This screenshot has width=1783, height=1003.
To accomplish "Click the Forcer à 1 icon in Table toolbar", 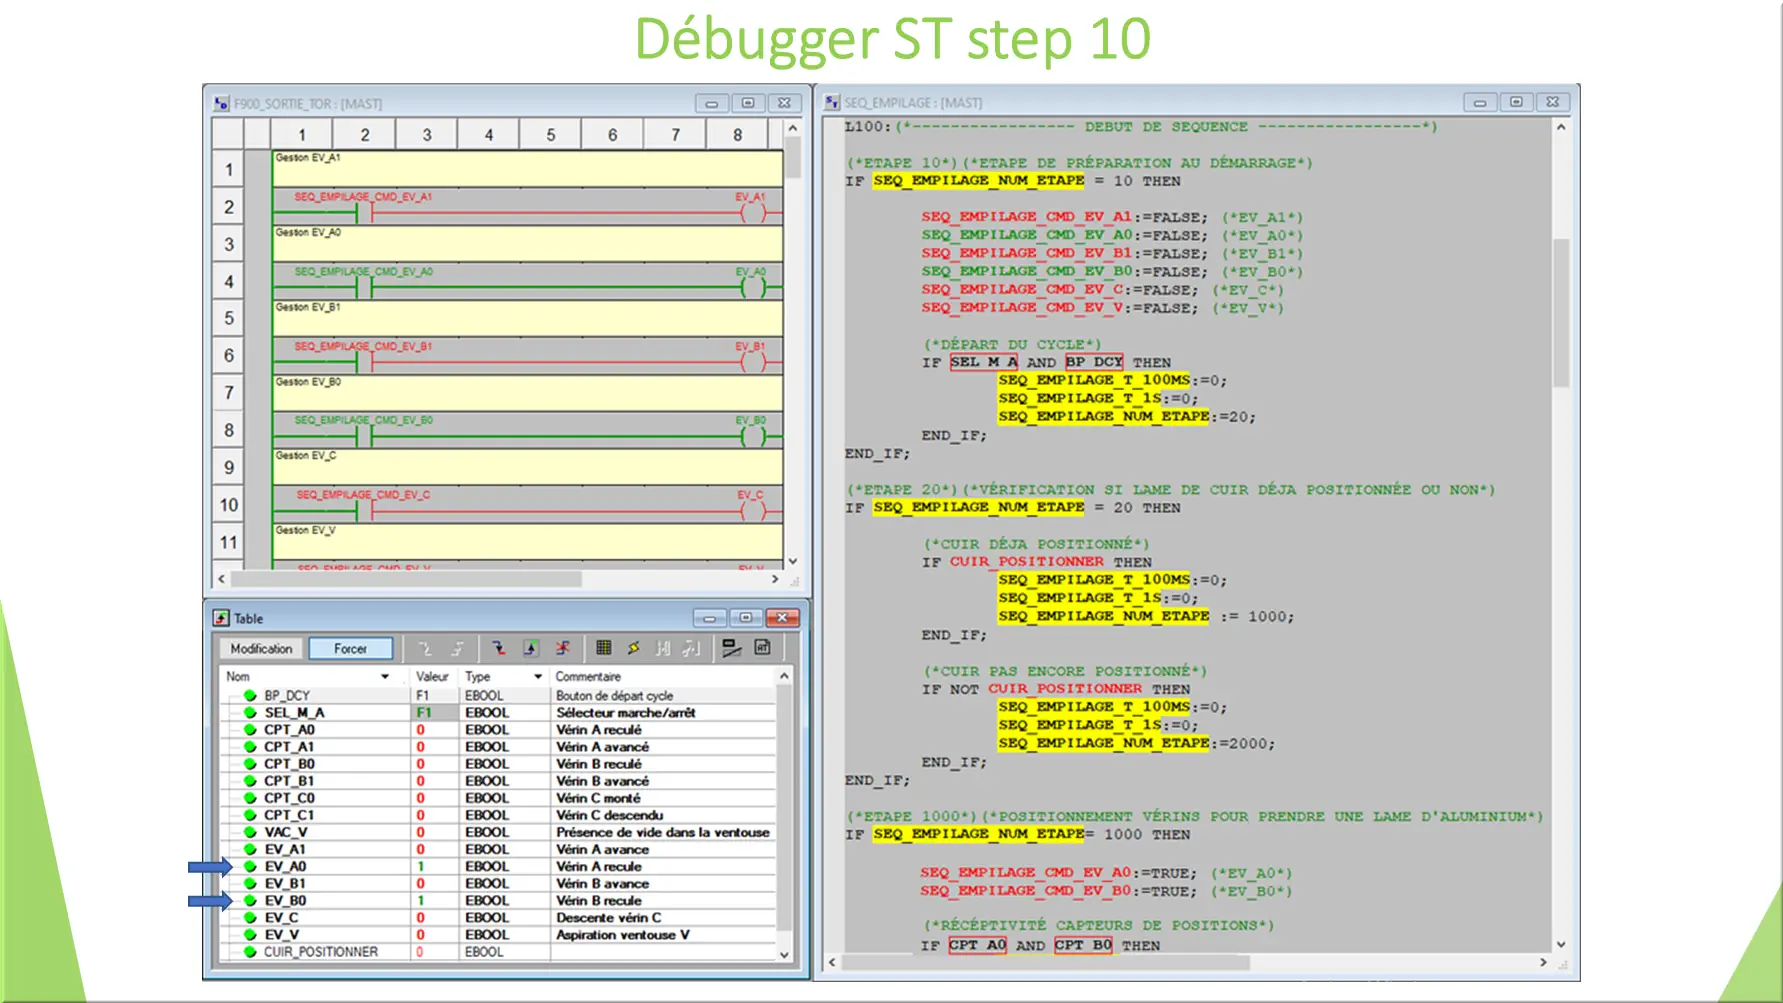I will 530,649.
